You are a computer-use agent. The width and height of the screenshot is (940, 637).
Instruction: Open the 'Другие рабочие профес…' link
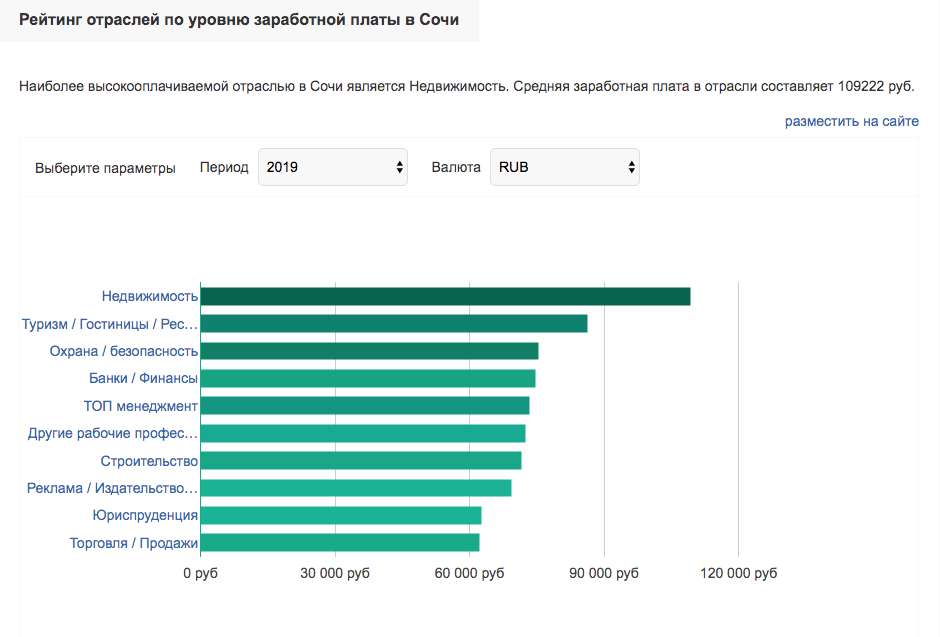(112, 433)
